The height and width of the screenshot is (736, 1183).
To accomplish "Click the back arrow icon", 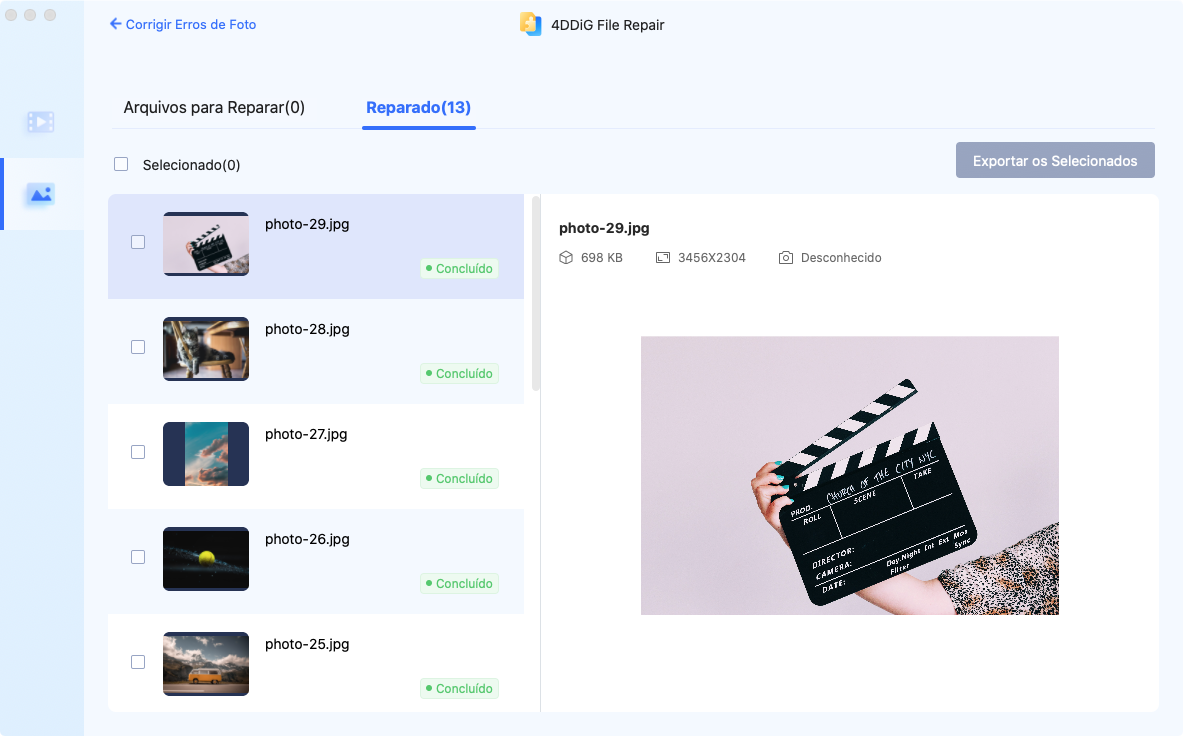I will 115,24.
